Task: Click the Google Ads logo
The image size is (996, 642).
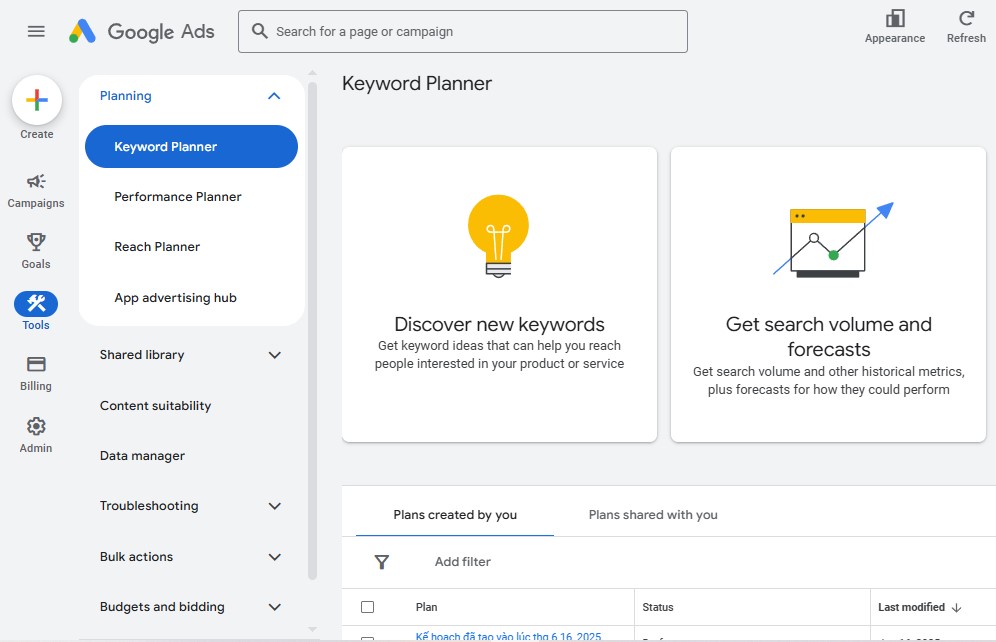Action: tap(142, 31)
